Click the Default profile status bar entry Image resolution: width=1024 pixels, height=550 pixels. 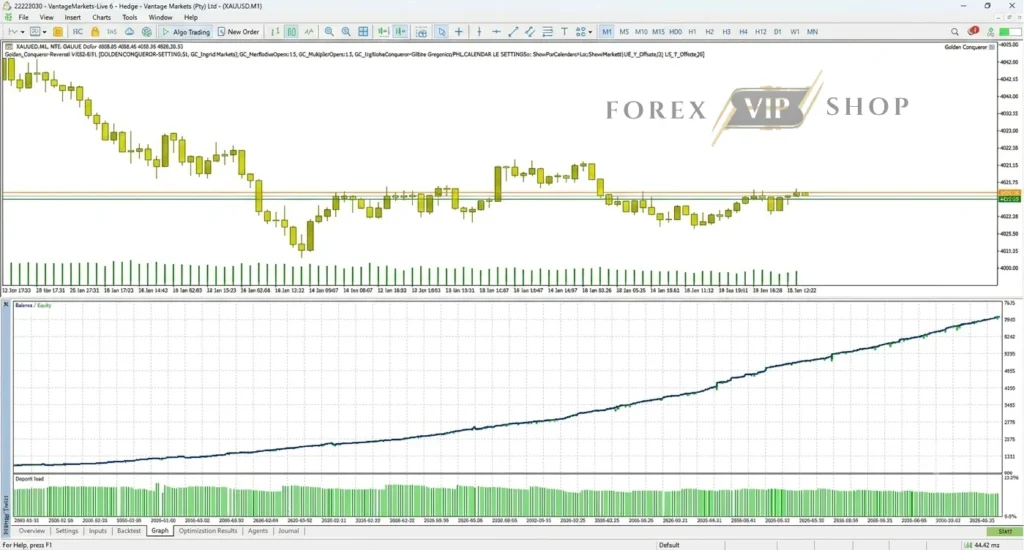pyautogui.click(x=669, y=545)
